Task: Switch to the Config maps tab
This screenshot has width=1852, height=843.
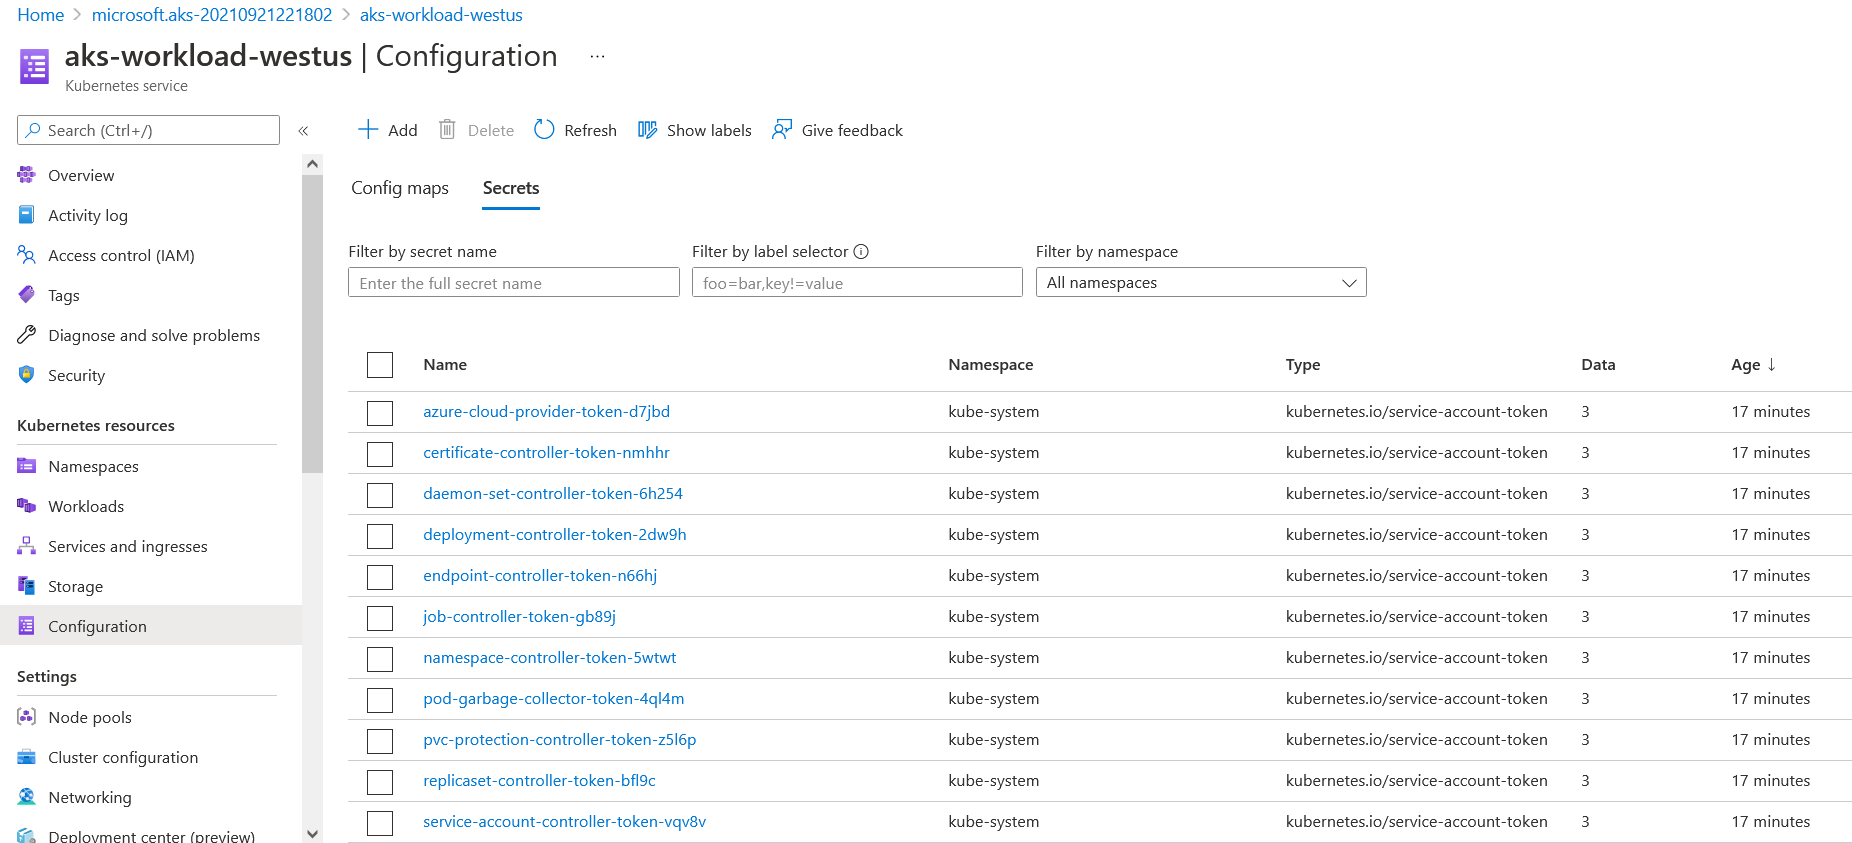Action: (400, 188)
